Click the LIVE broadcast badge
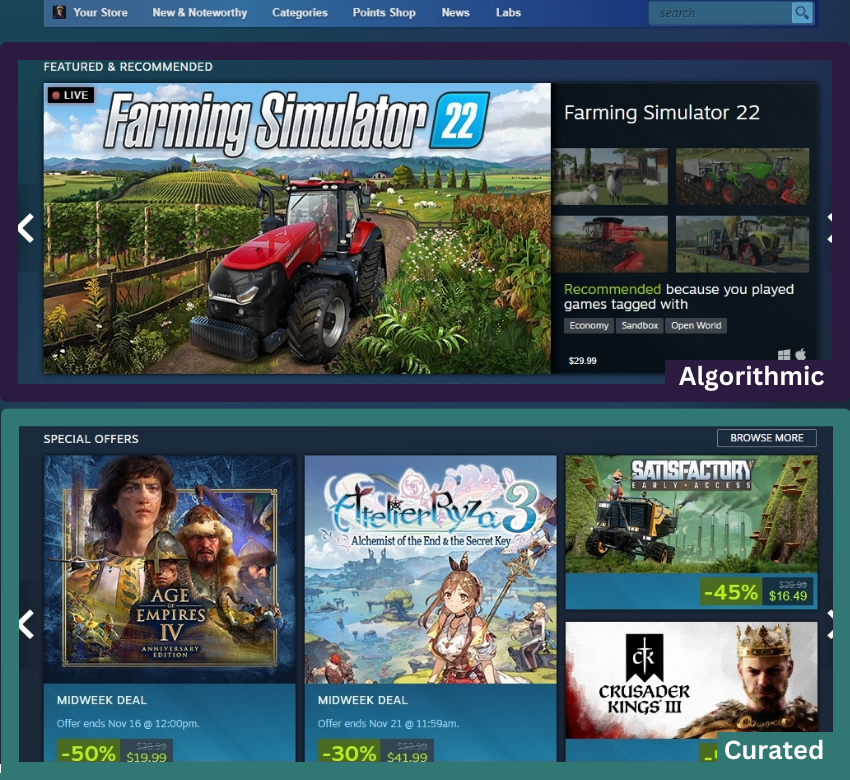The height and width of the screenshot is (780, 850). pyautogui.click(x=70, y=95)
